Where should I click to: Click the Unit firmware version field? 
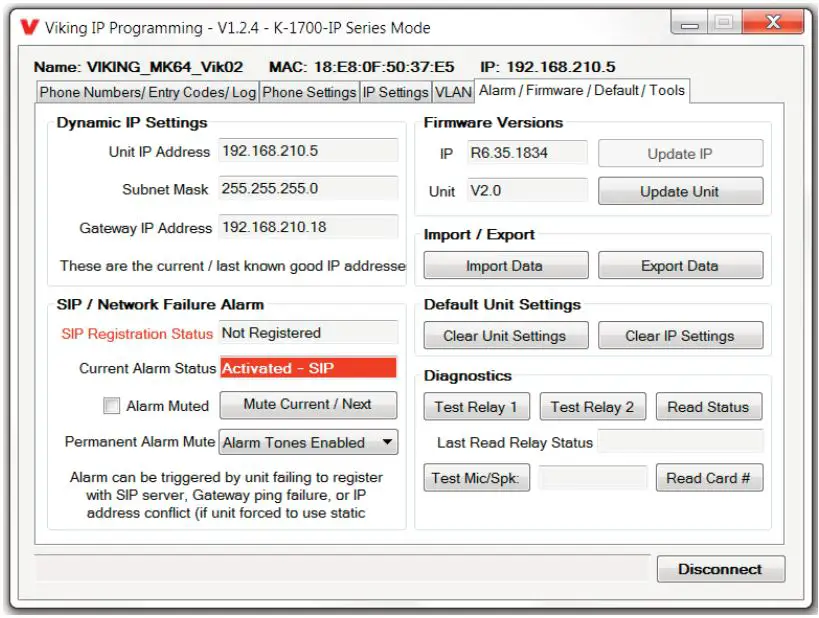coord(527,190)
